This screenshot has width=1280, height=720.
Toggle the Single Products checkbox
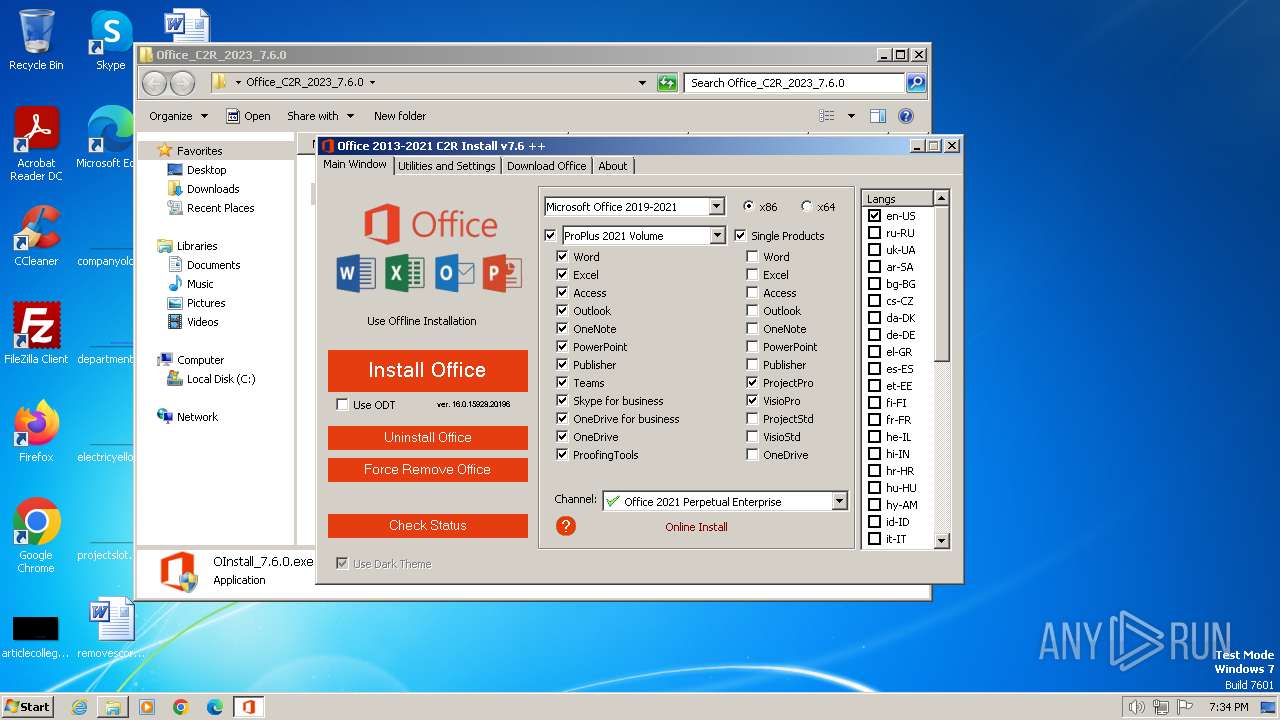[x=740, y=236]
